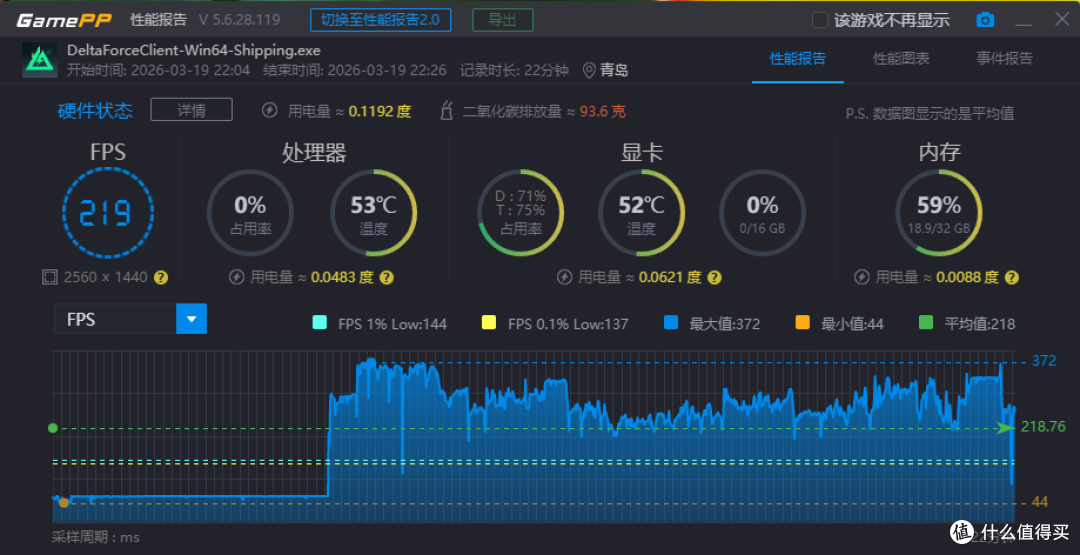Click the FPS 219 gauge
The width and height of the screenshot is (1080, 555).
point(108,213)
